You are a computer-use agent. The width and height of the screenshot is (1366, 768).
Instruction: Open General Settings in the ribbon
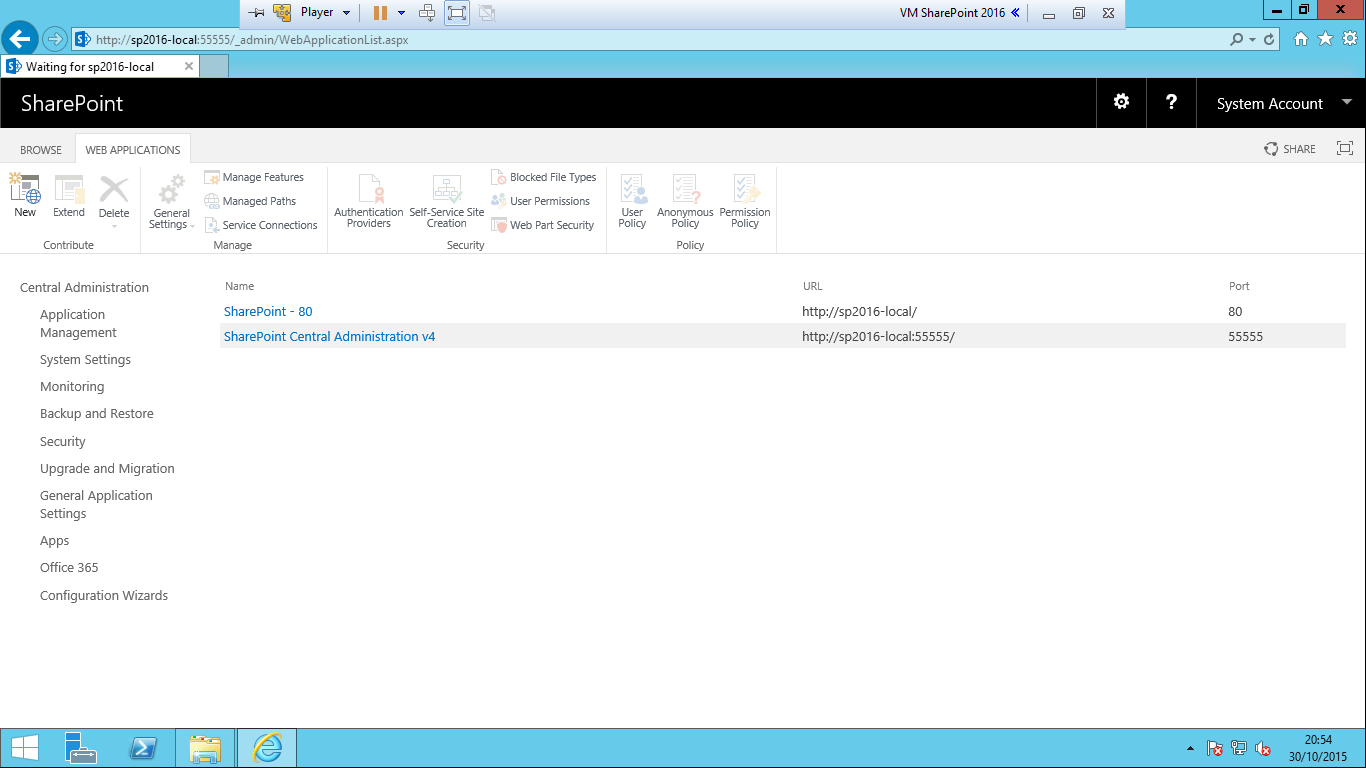pyautogui.click(x=171, y=202)
